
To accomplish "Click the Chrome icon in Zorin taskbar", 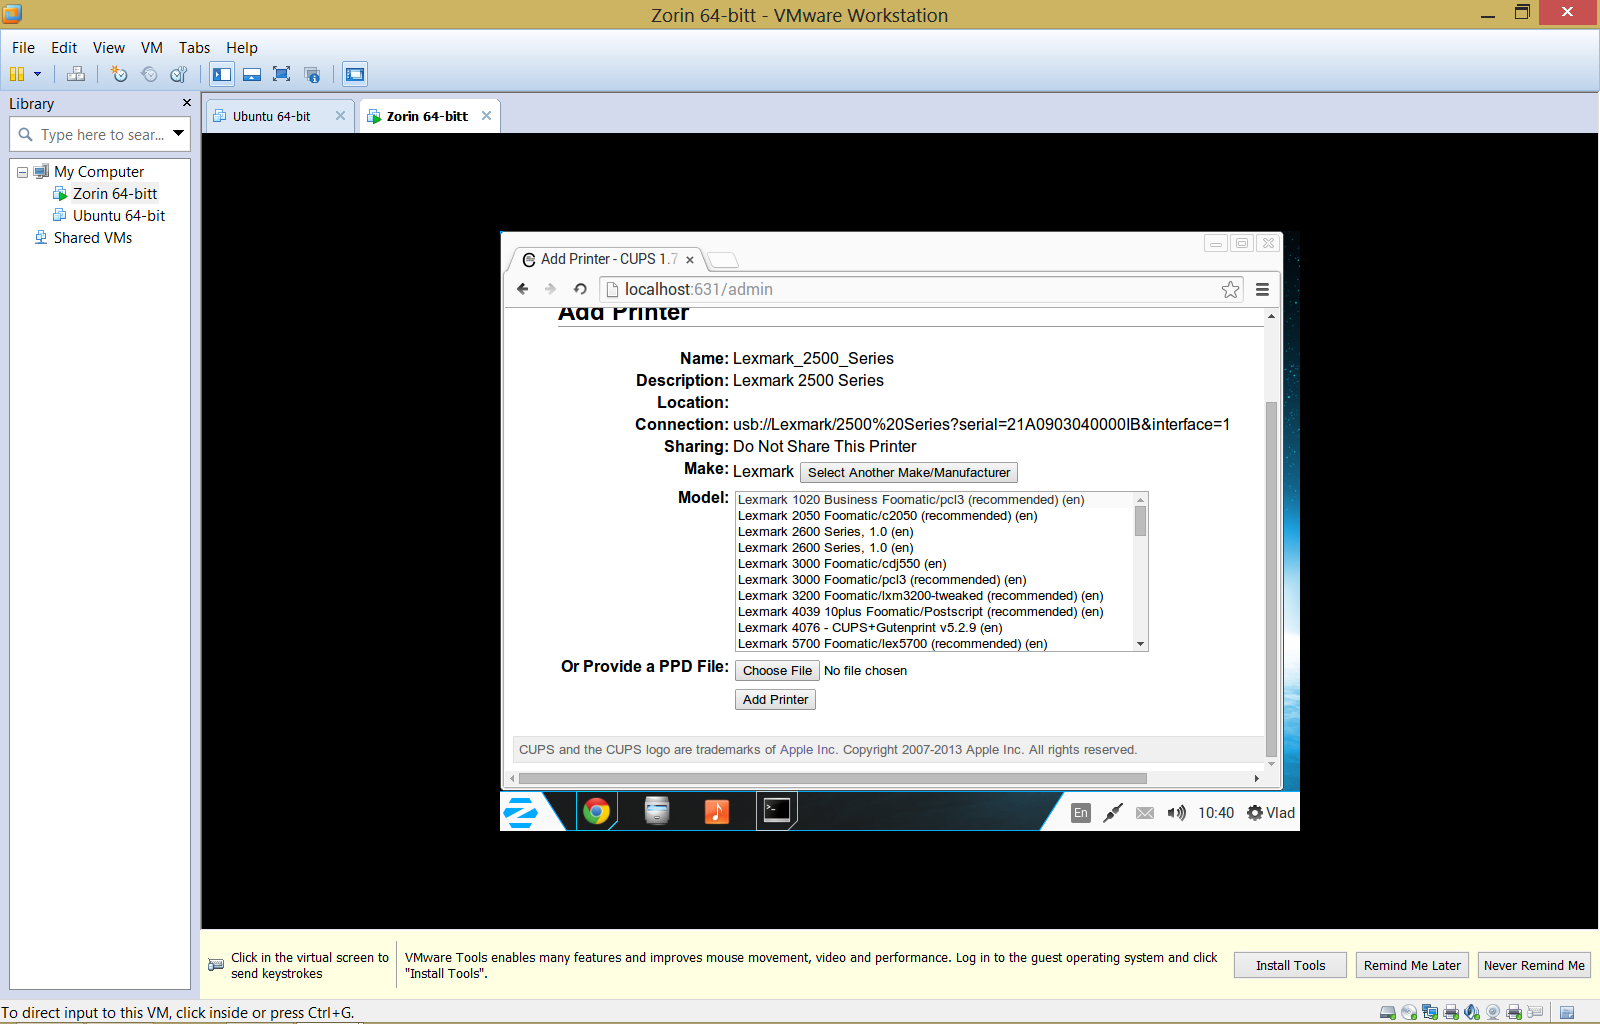I will tap(597, 811).
